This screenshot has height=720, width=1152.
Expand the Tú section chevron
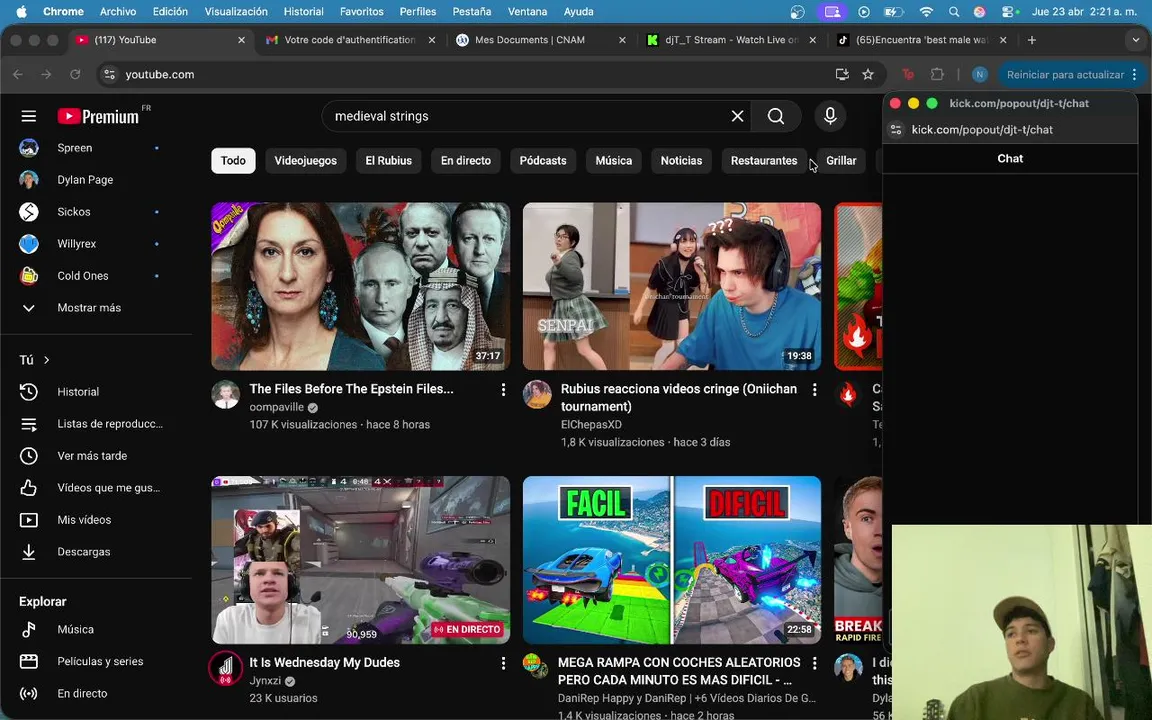click(47, 360)
